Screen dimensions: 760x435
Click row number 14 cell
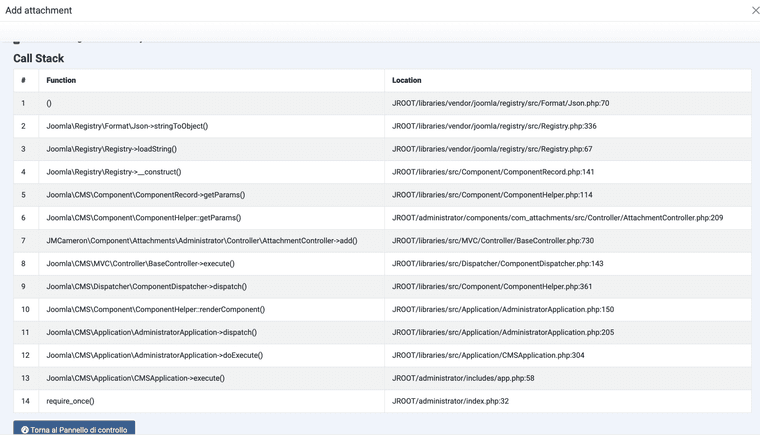(x=26, y=401)
